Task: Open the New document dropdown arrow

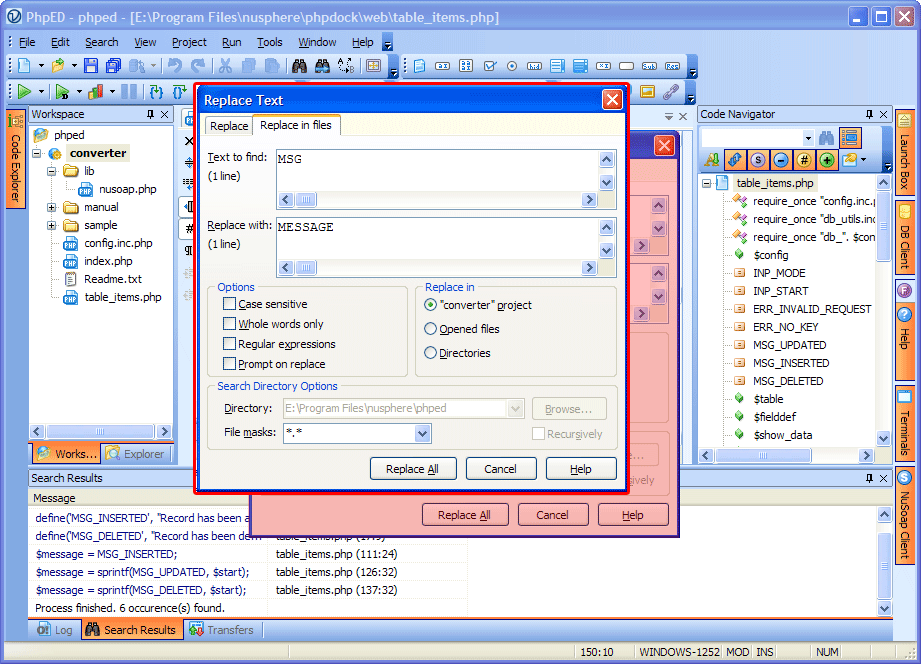Action: [41, 66]
